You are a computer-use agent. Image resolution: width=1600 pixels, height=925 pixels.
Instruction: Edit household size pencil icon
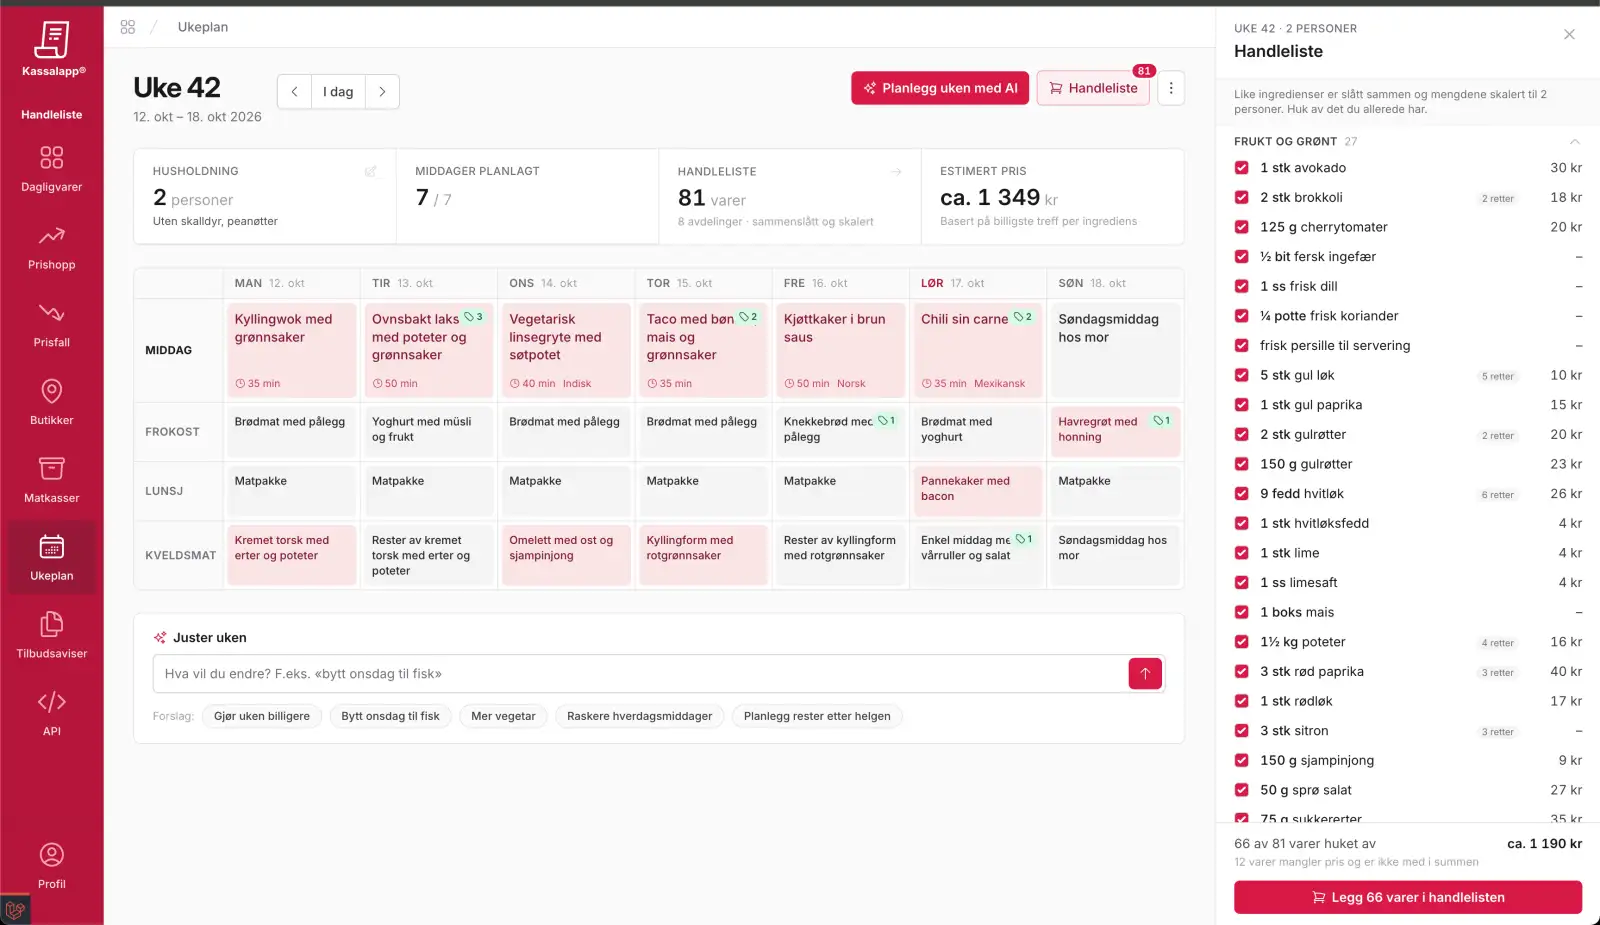click(371, 171)
